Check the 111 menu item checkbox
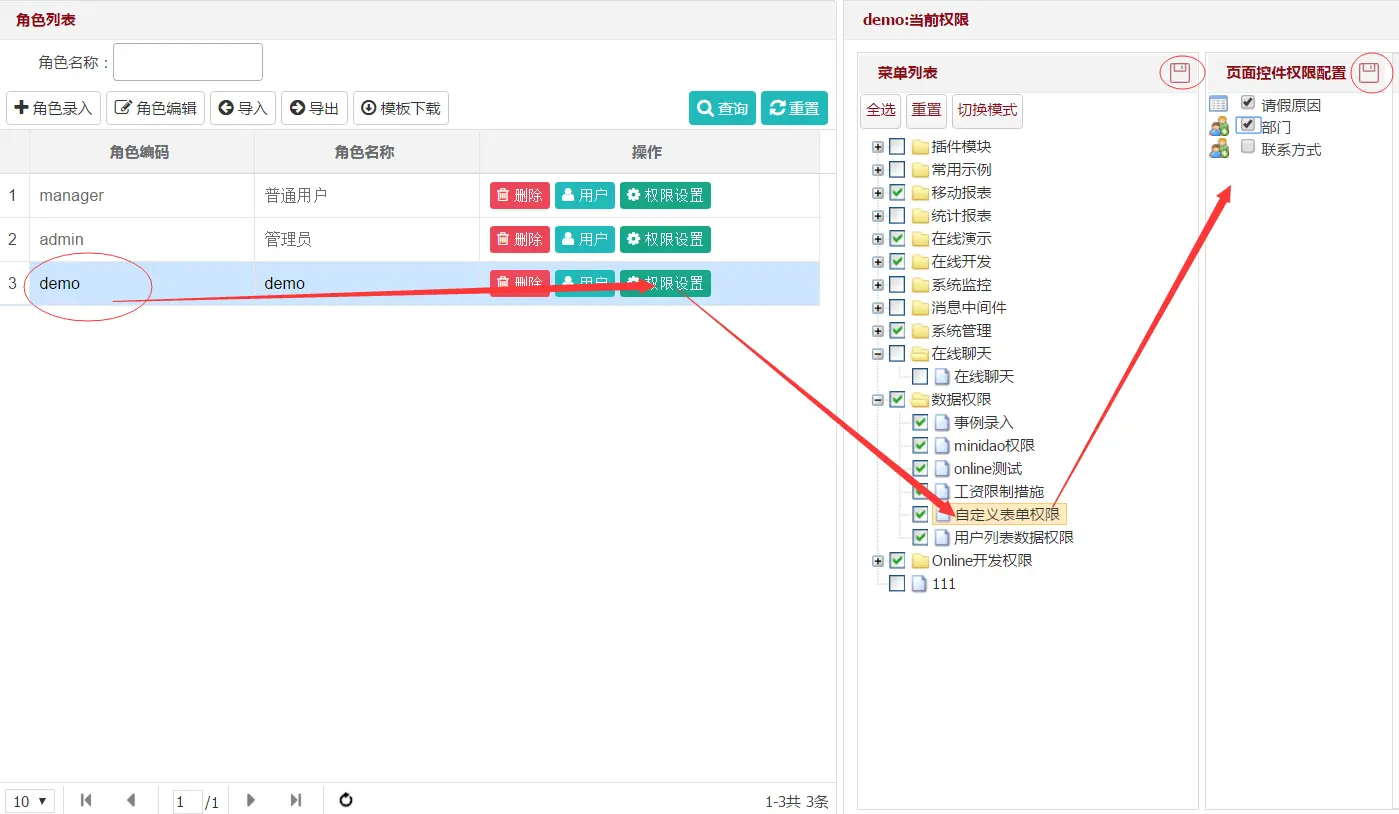1399x814 pixels. point(897,583)
